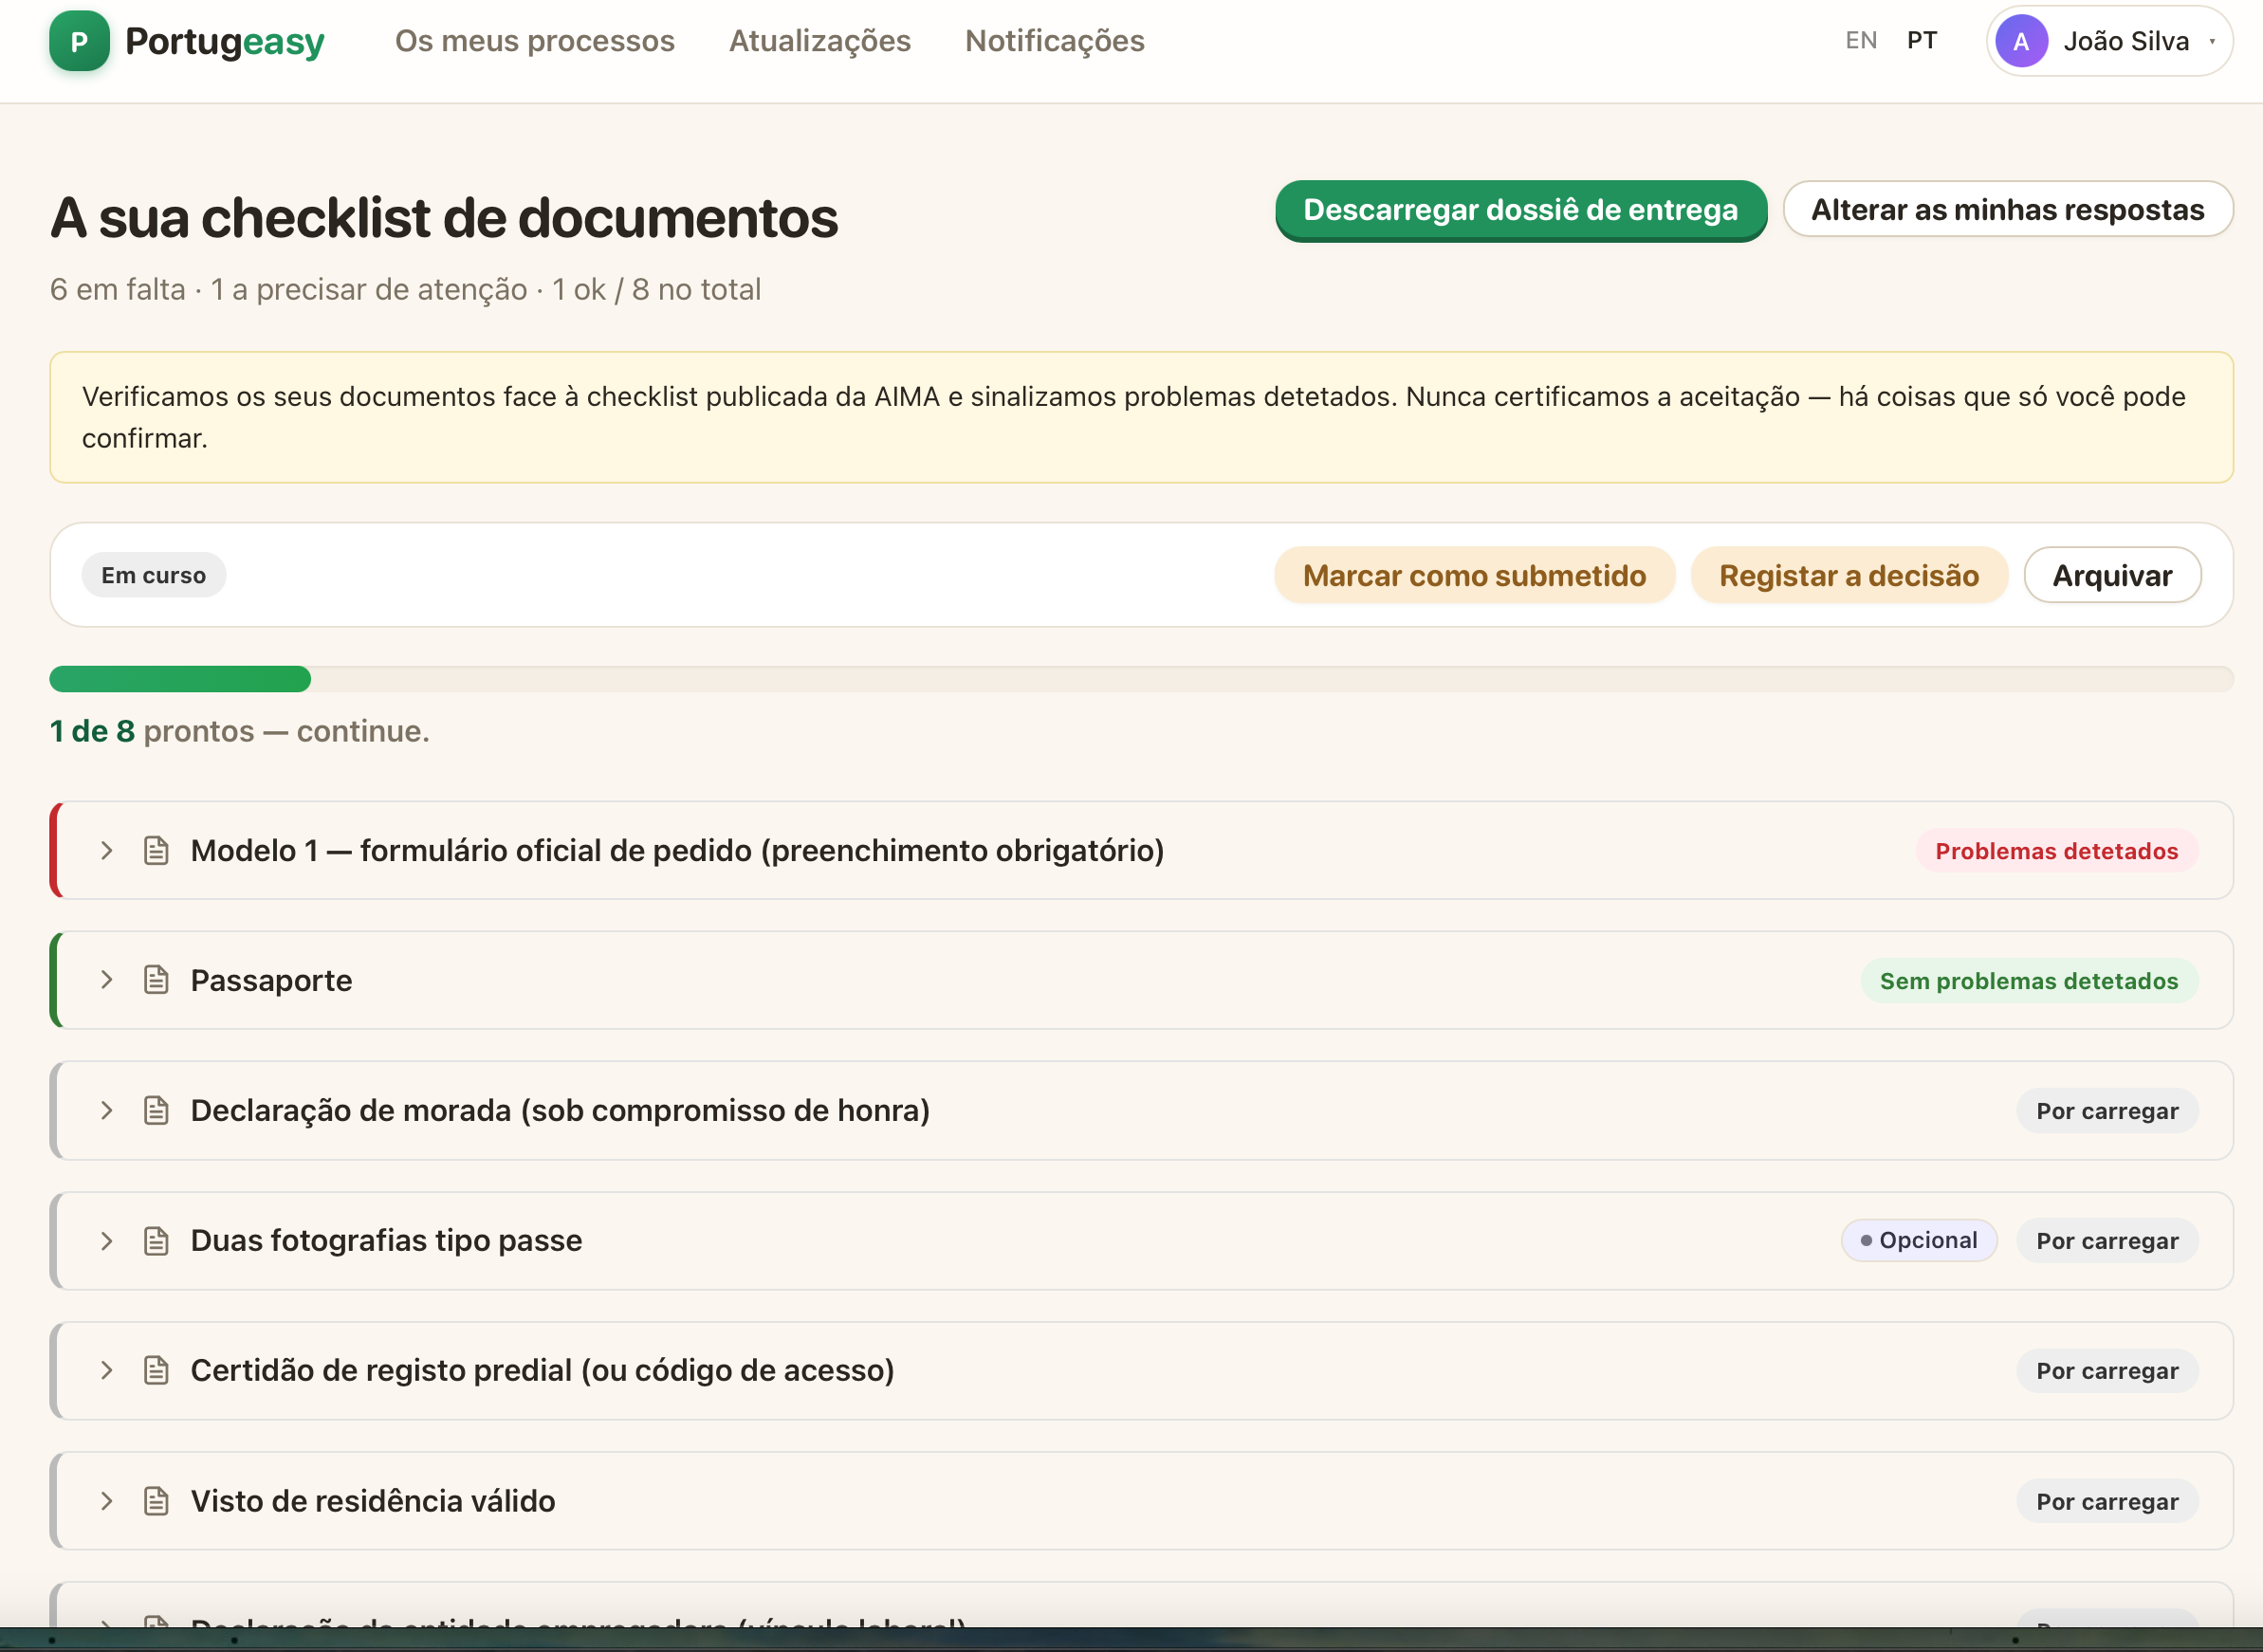The image size is (2263, 1652).
Task: Click document icon beside Duas fotografias tipo passe
Action: click(x=156, y=1240)
